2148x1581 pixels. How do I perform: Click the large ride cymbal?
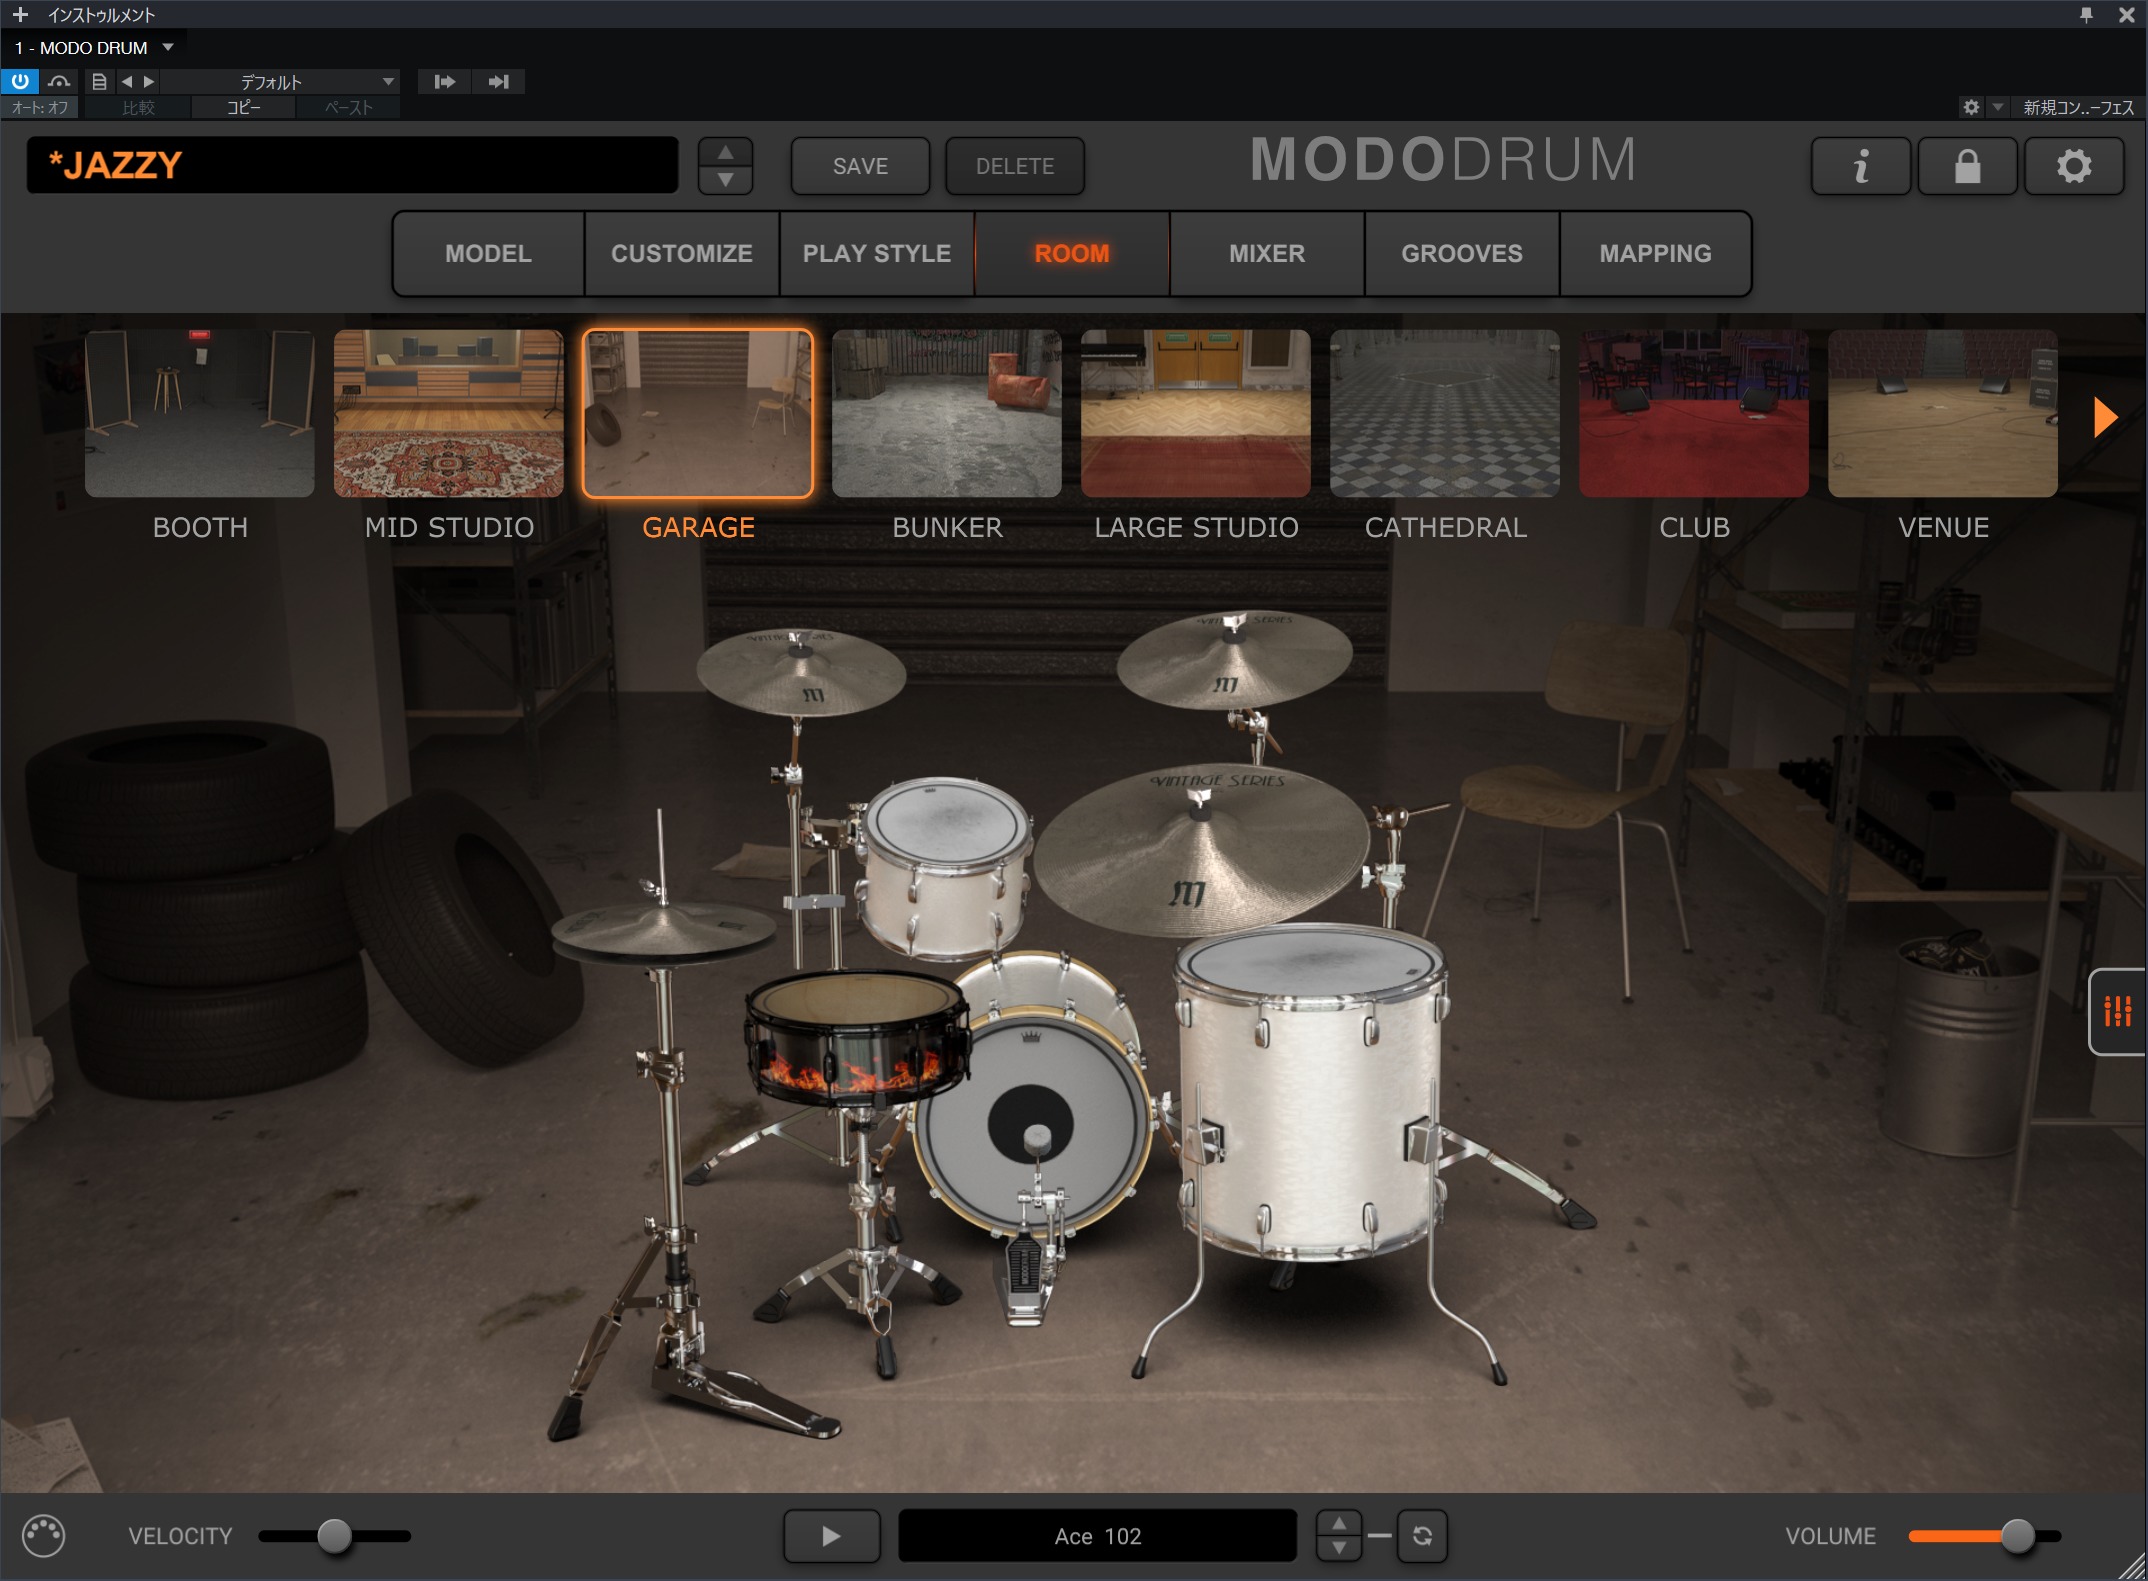1202,850
